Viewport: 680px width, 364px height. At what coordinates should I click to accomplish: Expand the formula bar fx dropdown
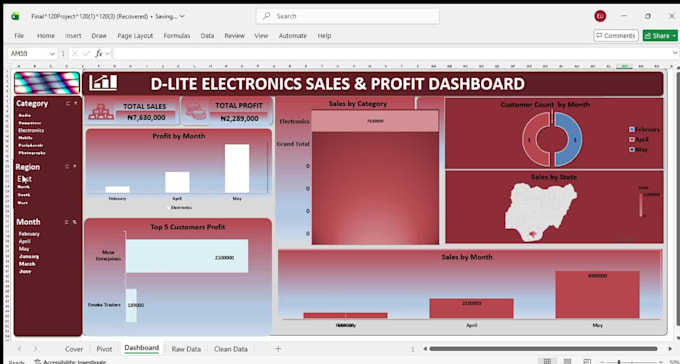107,53
